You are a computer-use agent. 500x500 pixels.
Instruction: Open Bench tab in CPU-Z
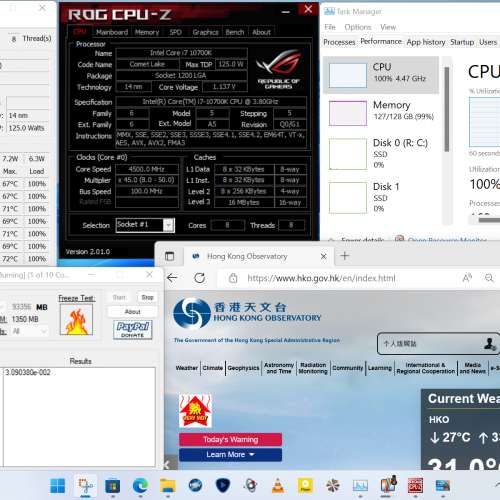tap(235, 32)
